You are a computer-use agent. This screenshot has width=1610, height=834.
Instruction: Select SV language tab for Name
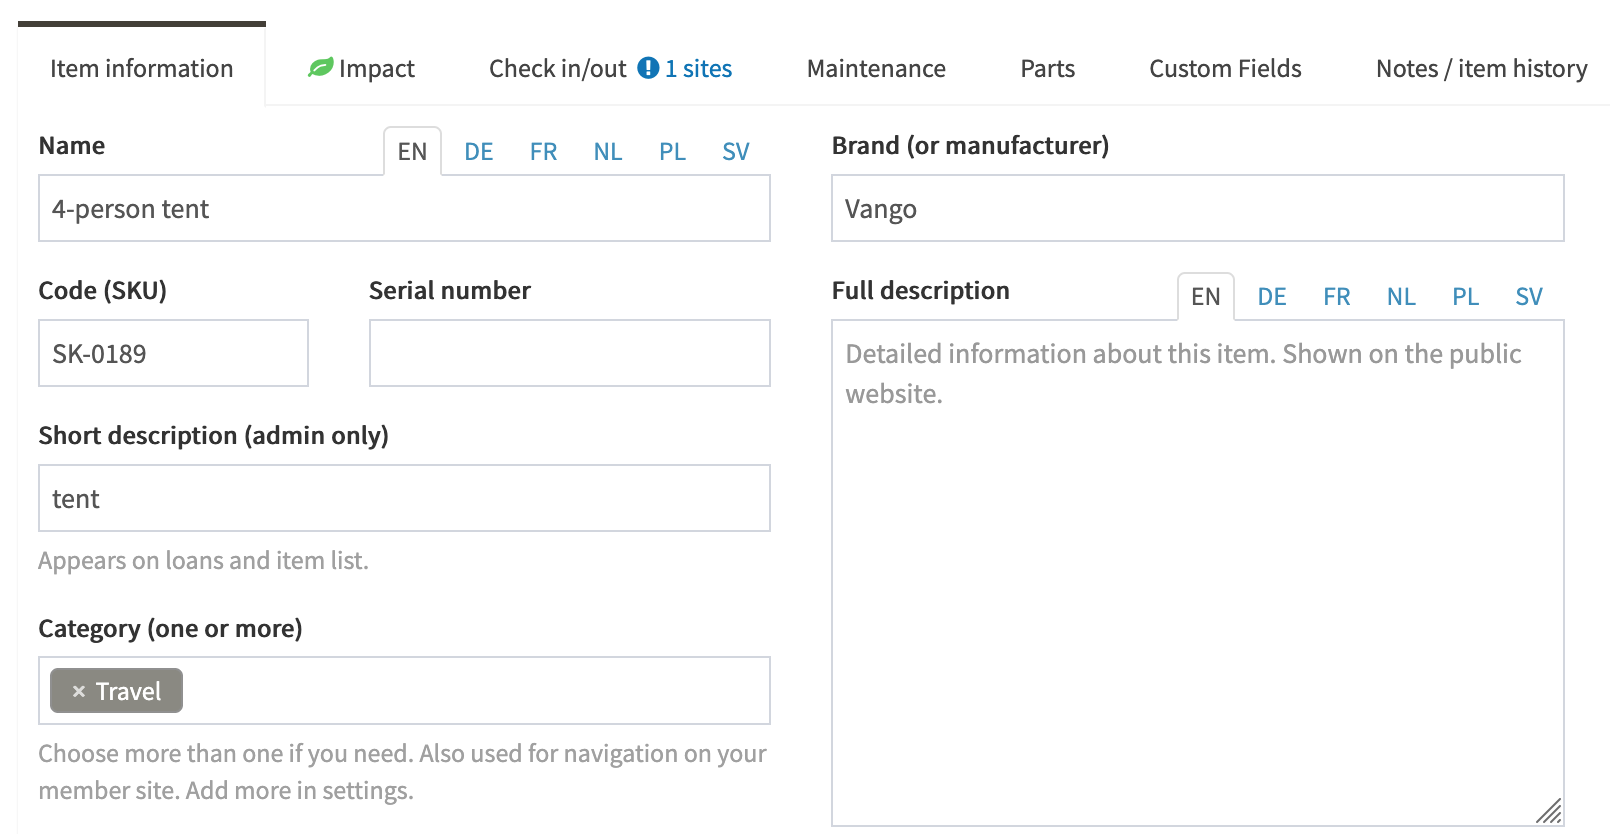pos(735,152)
